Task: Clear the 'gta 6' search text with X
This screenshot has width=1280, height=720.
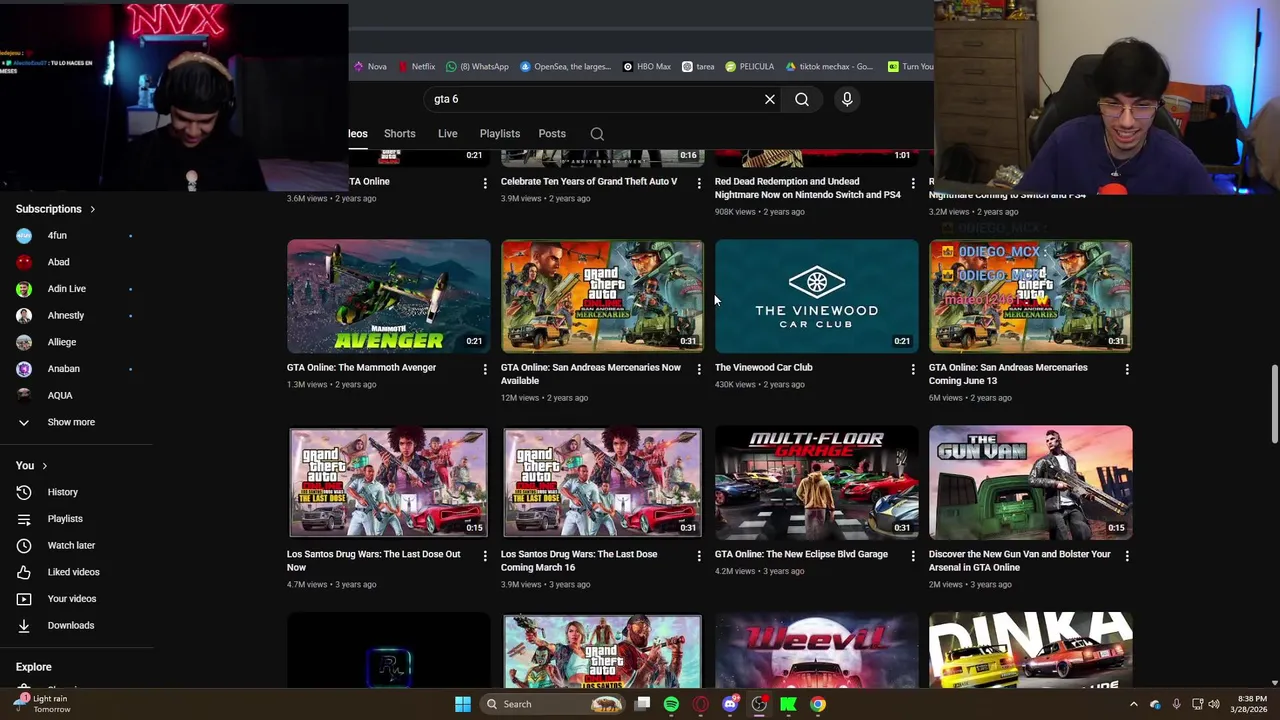Action: (x=770, y=99)
